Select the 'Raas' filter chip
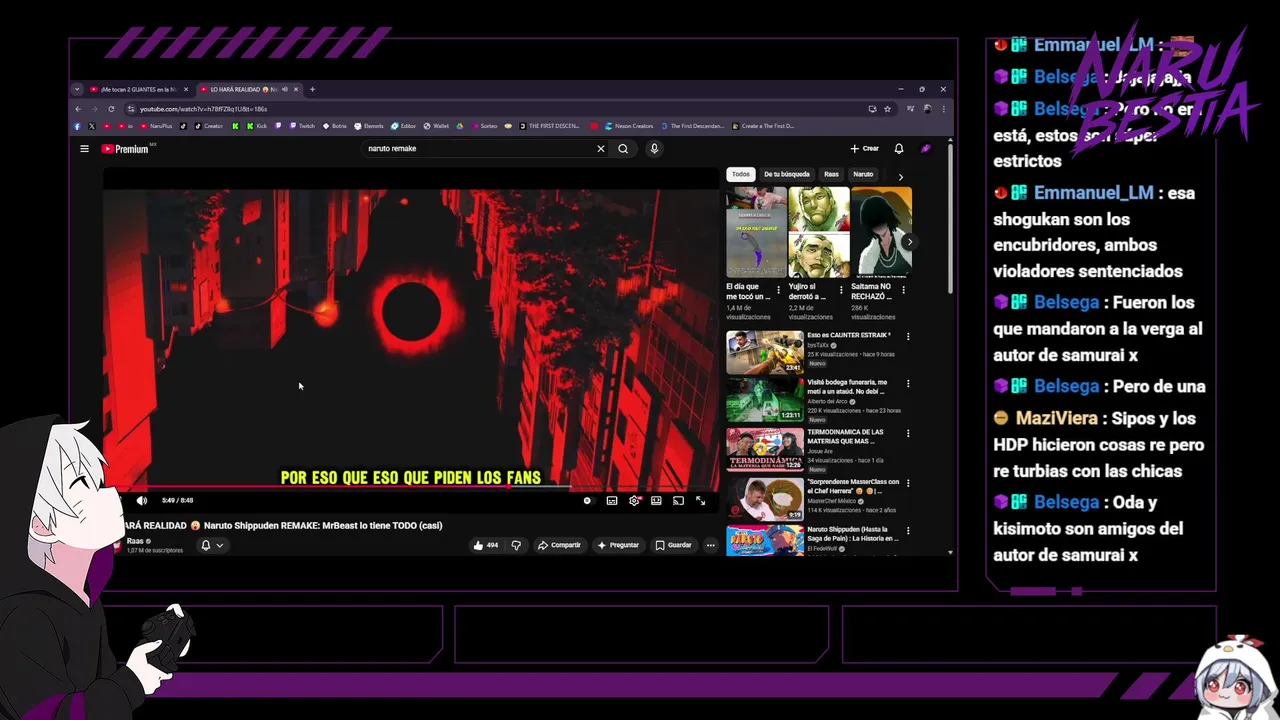Screen dimensions: 1280x720 coord(831,174)
